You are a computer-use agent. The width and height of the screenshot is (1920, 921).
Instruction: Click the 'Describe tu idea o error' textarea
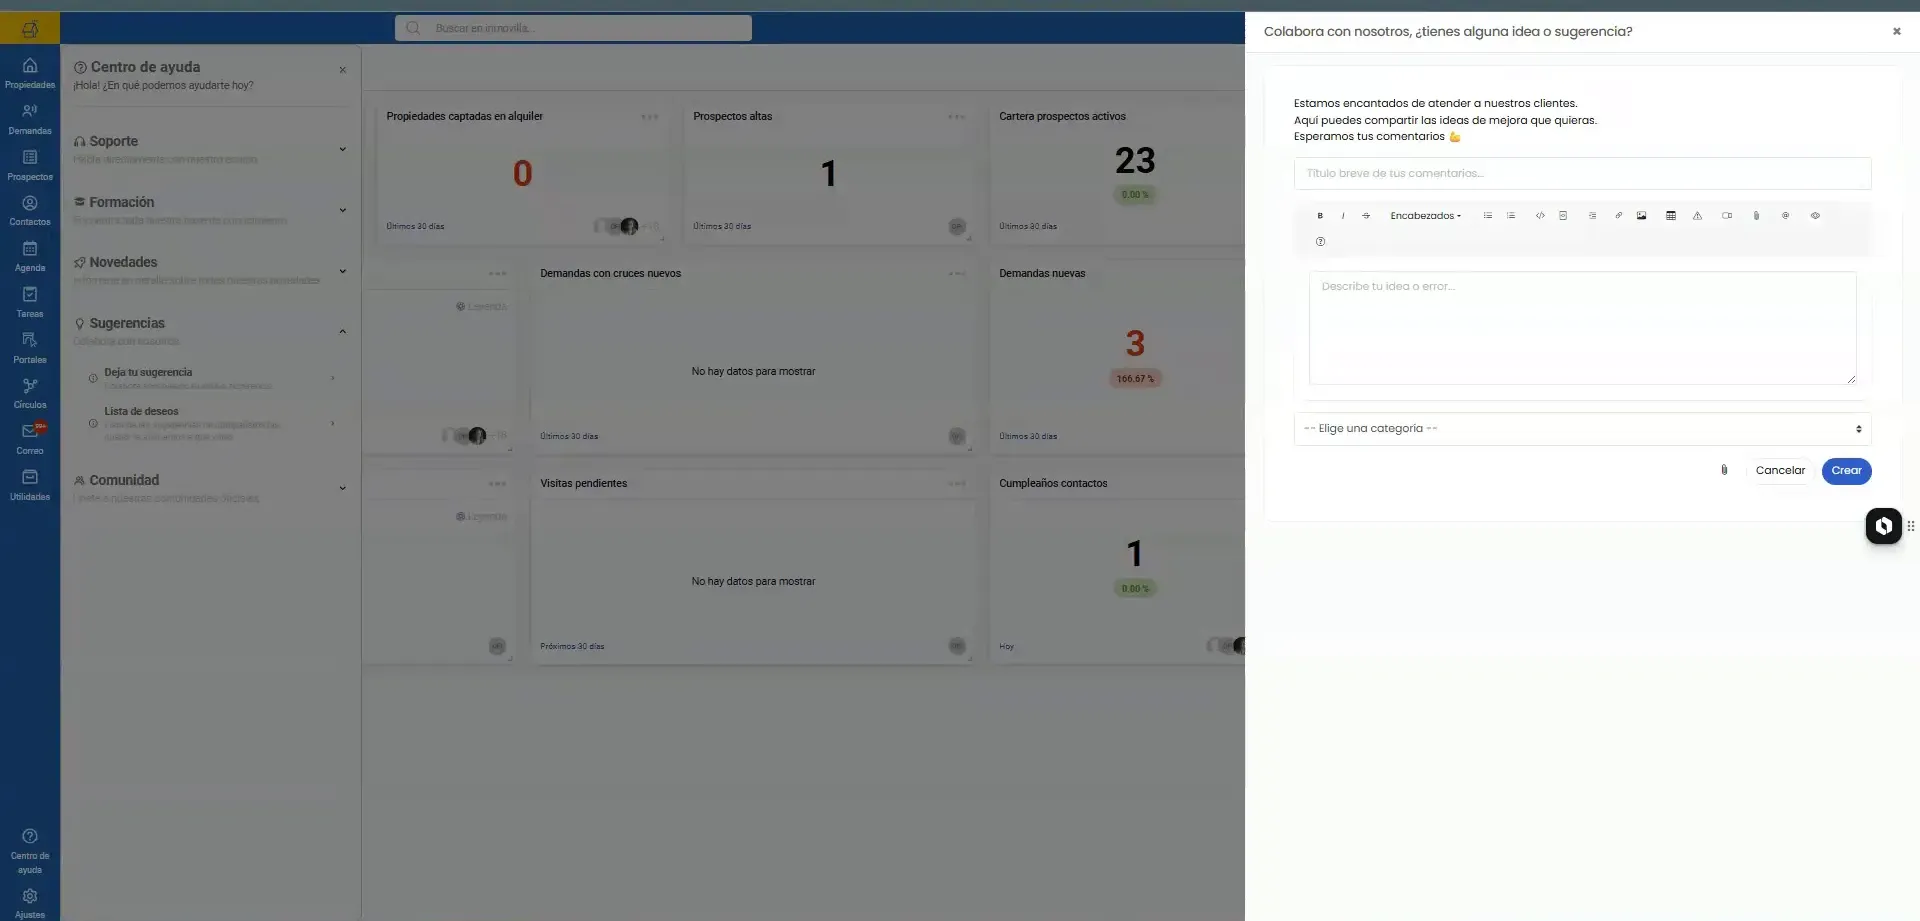pyautogui.click(x=1582, y=328)
